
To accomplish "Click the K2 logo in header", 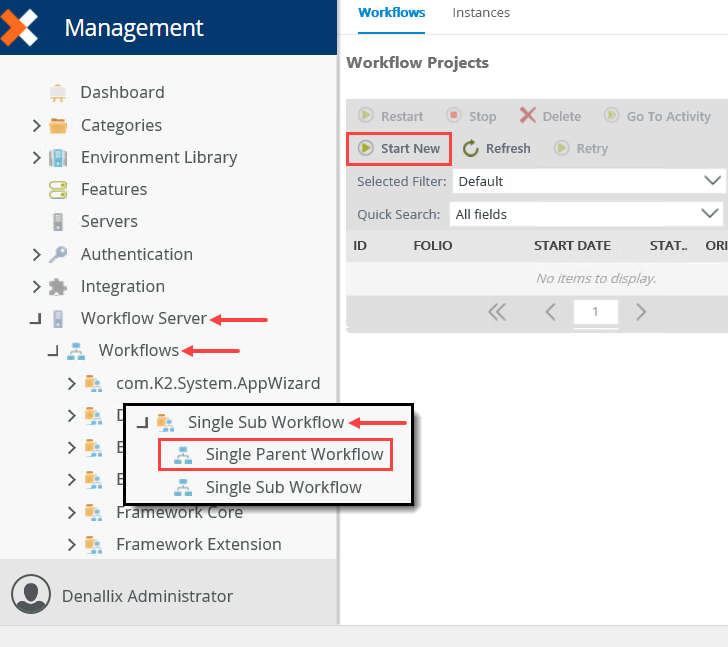I will point(19,26).
